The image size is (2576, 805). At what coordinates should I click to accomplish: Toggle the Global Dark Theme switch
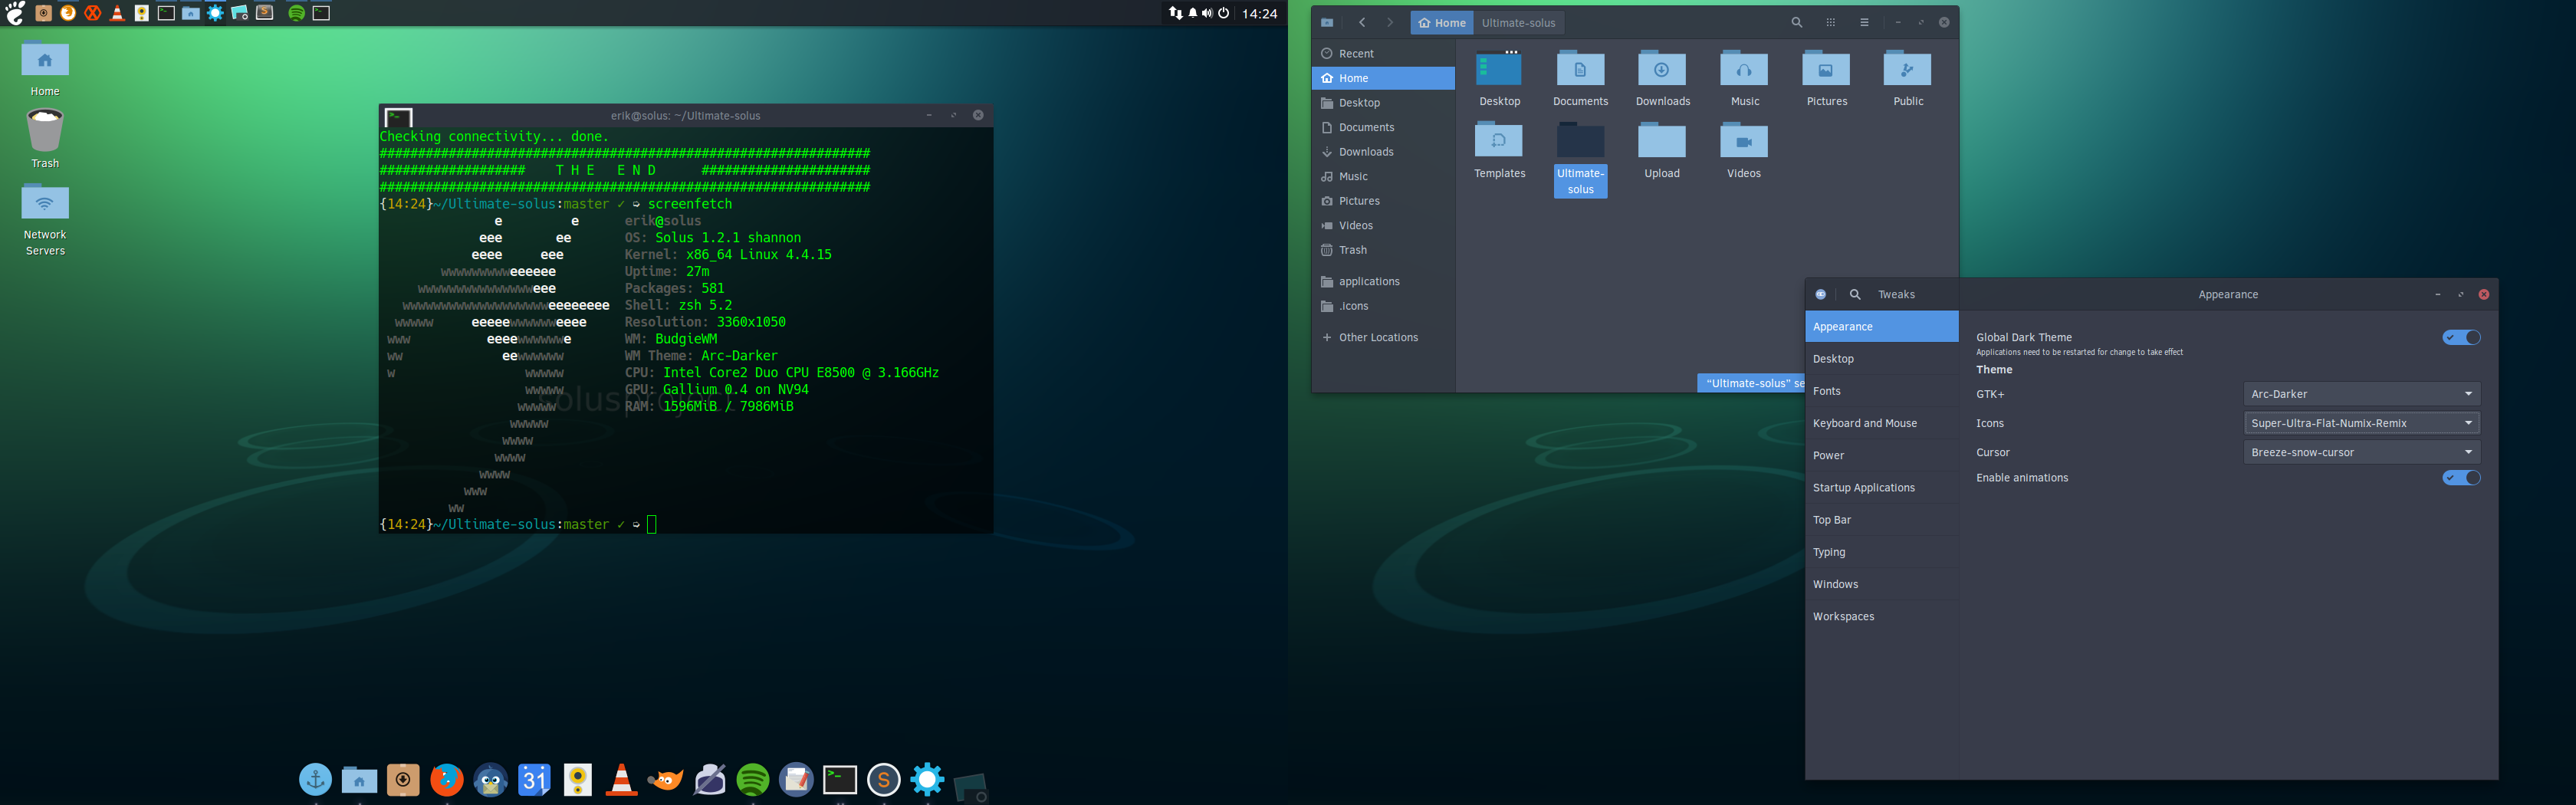click(x=2461, y=338)
